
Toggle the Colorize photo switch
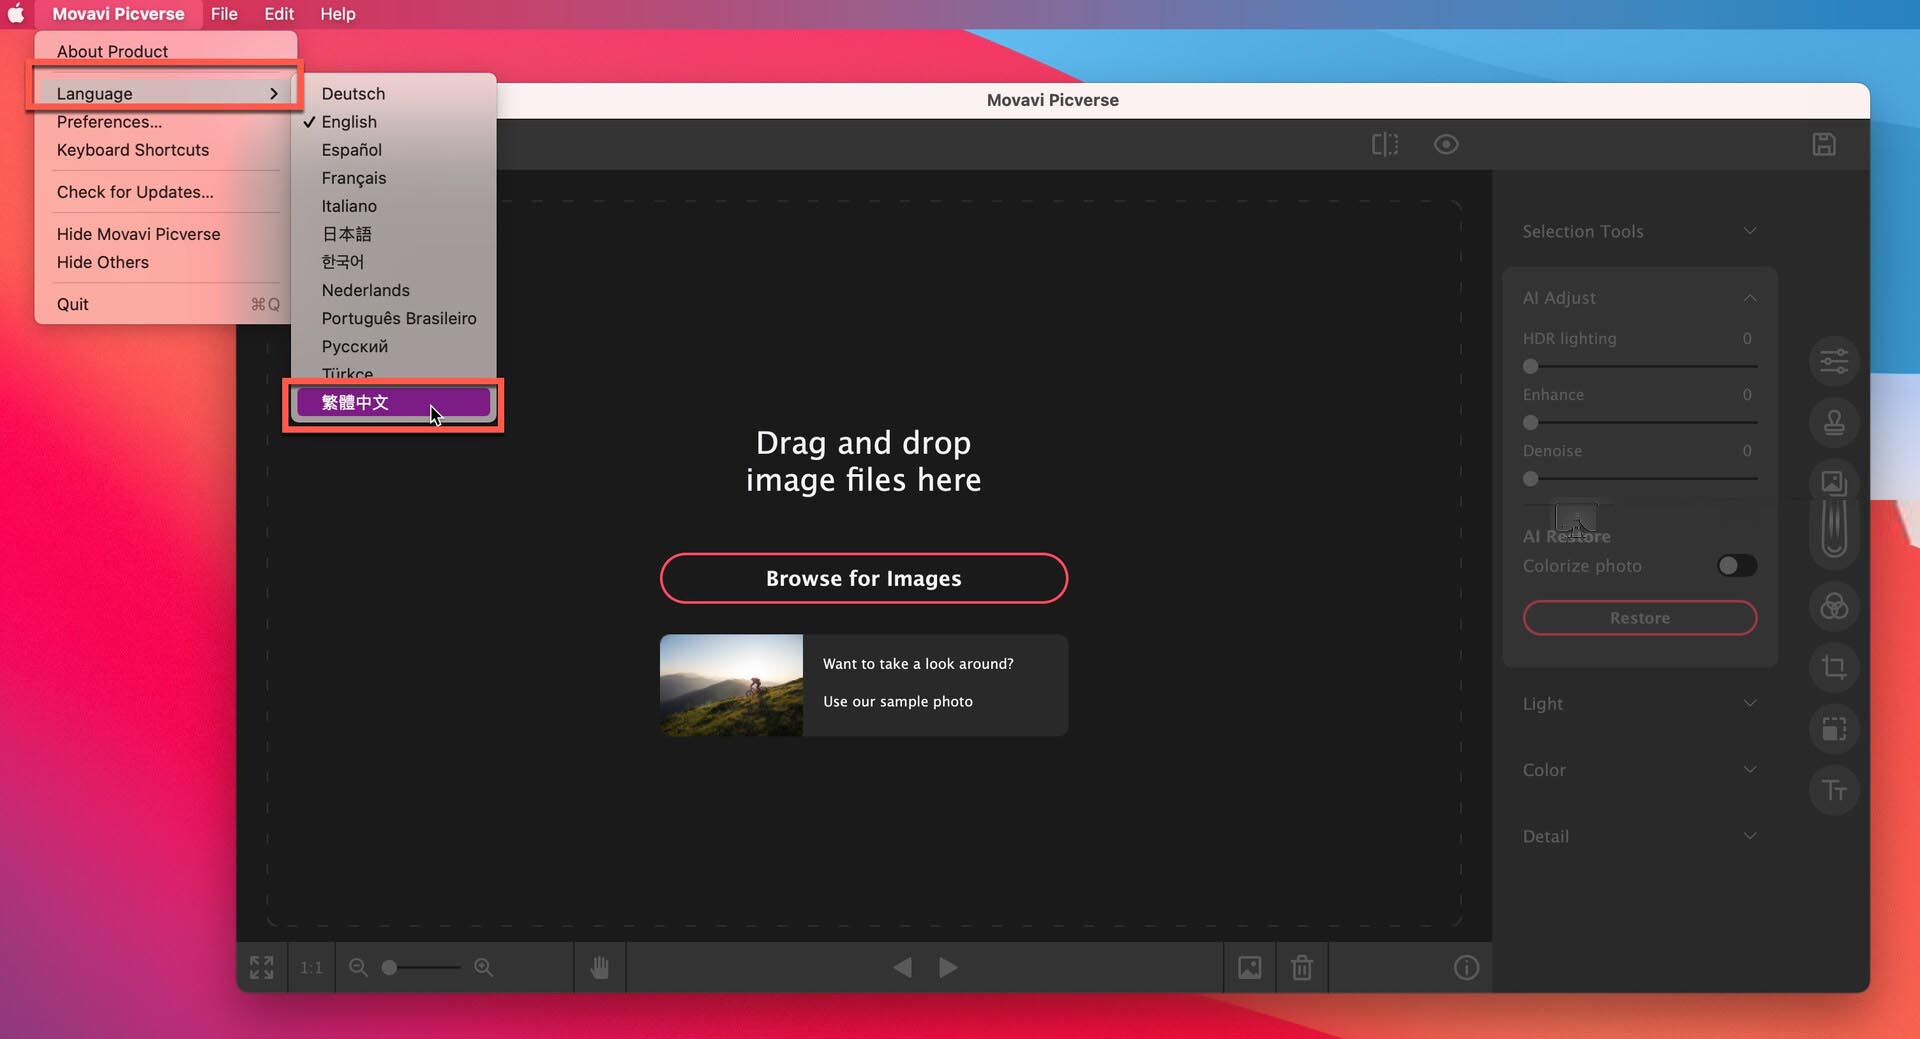1737,566
